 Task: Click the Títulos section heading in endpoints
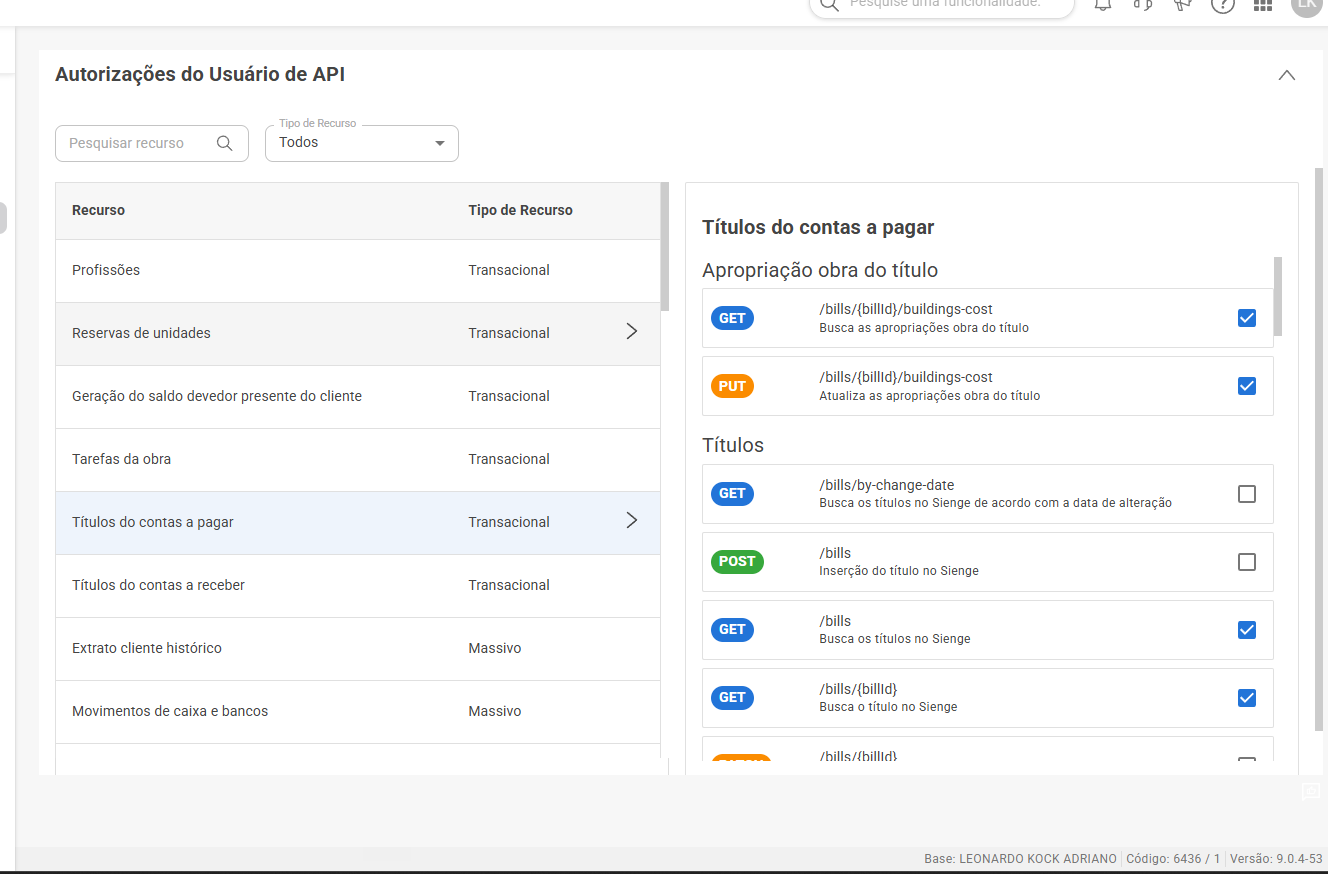733,445
